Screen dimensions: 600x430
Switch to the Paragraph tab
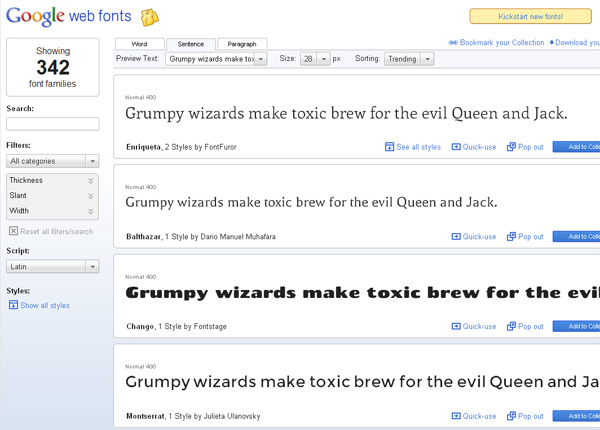tap(242, 44)
